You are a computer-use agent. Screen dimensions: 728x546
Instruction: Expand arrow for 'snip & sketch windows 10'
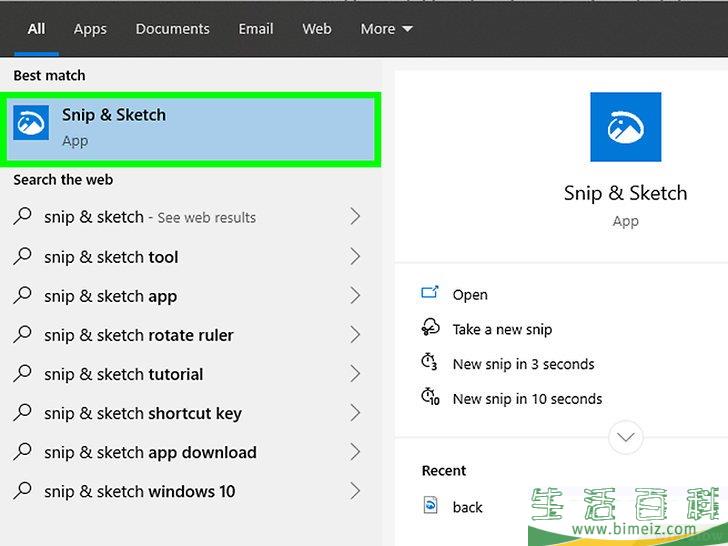click(354, 491)
